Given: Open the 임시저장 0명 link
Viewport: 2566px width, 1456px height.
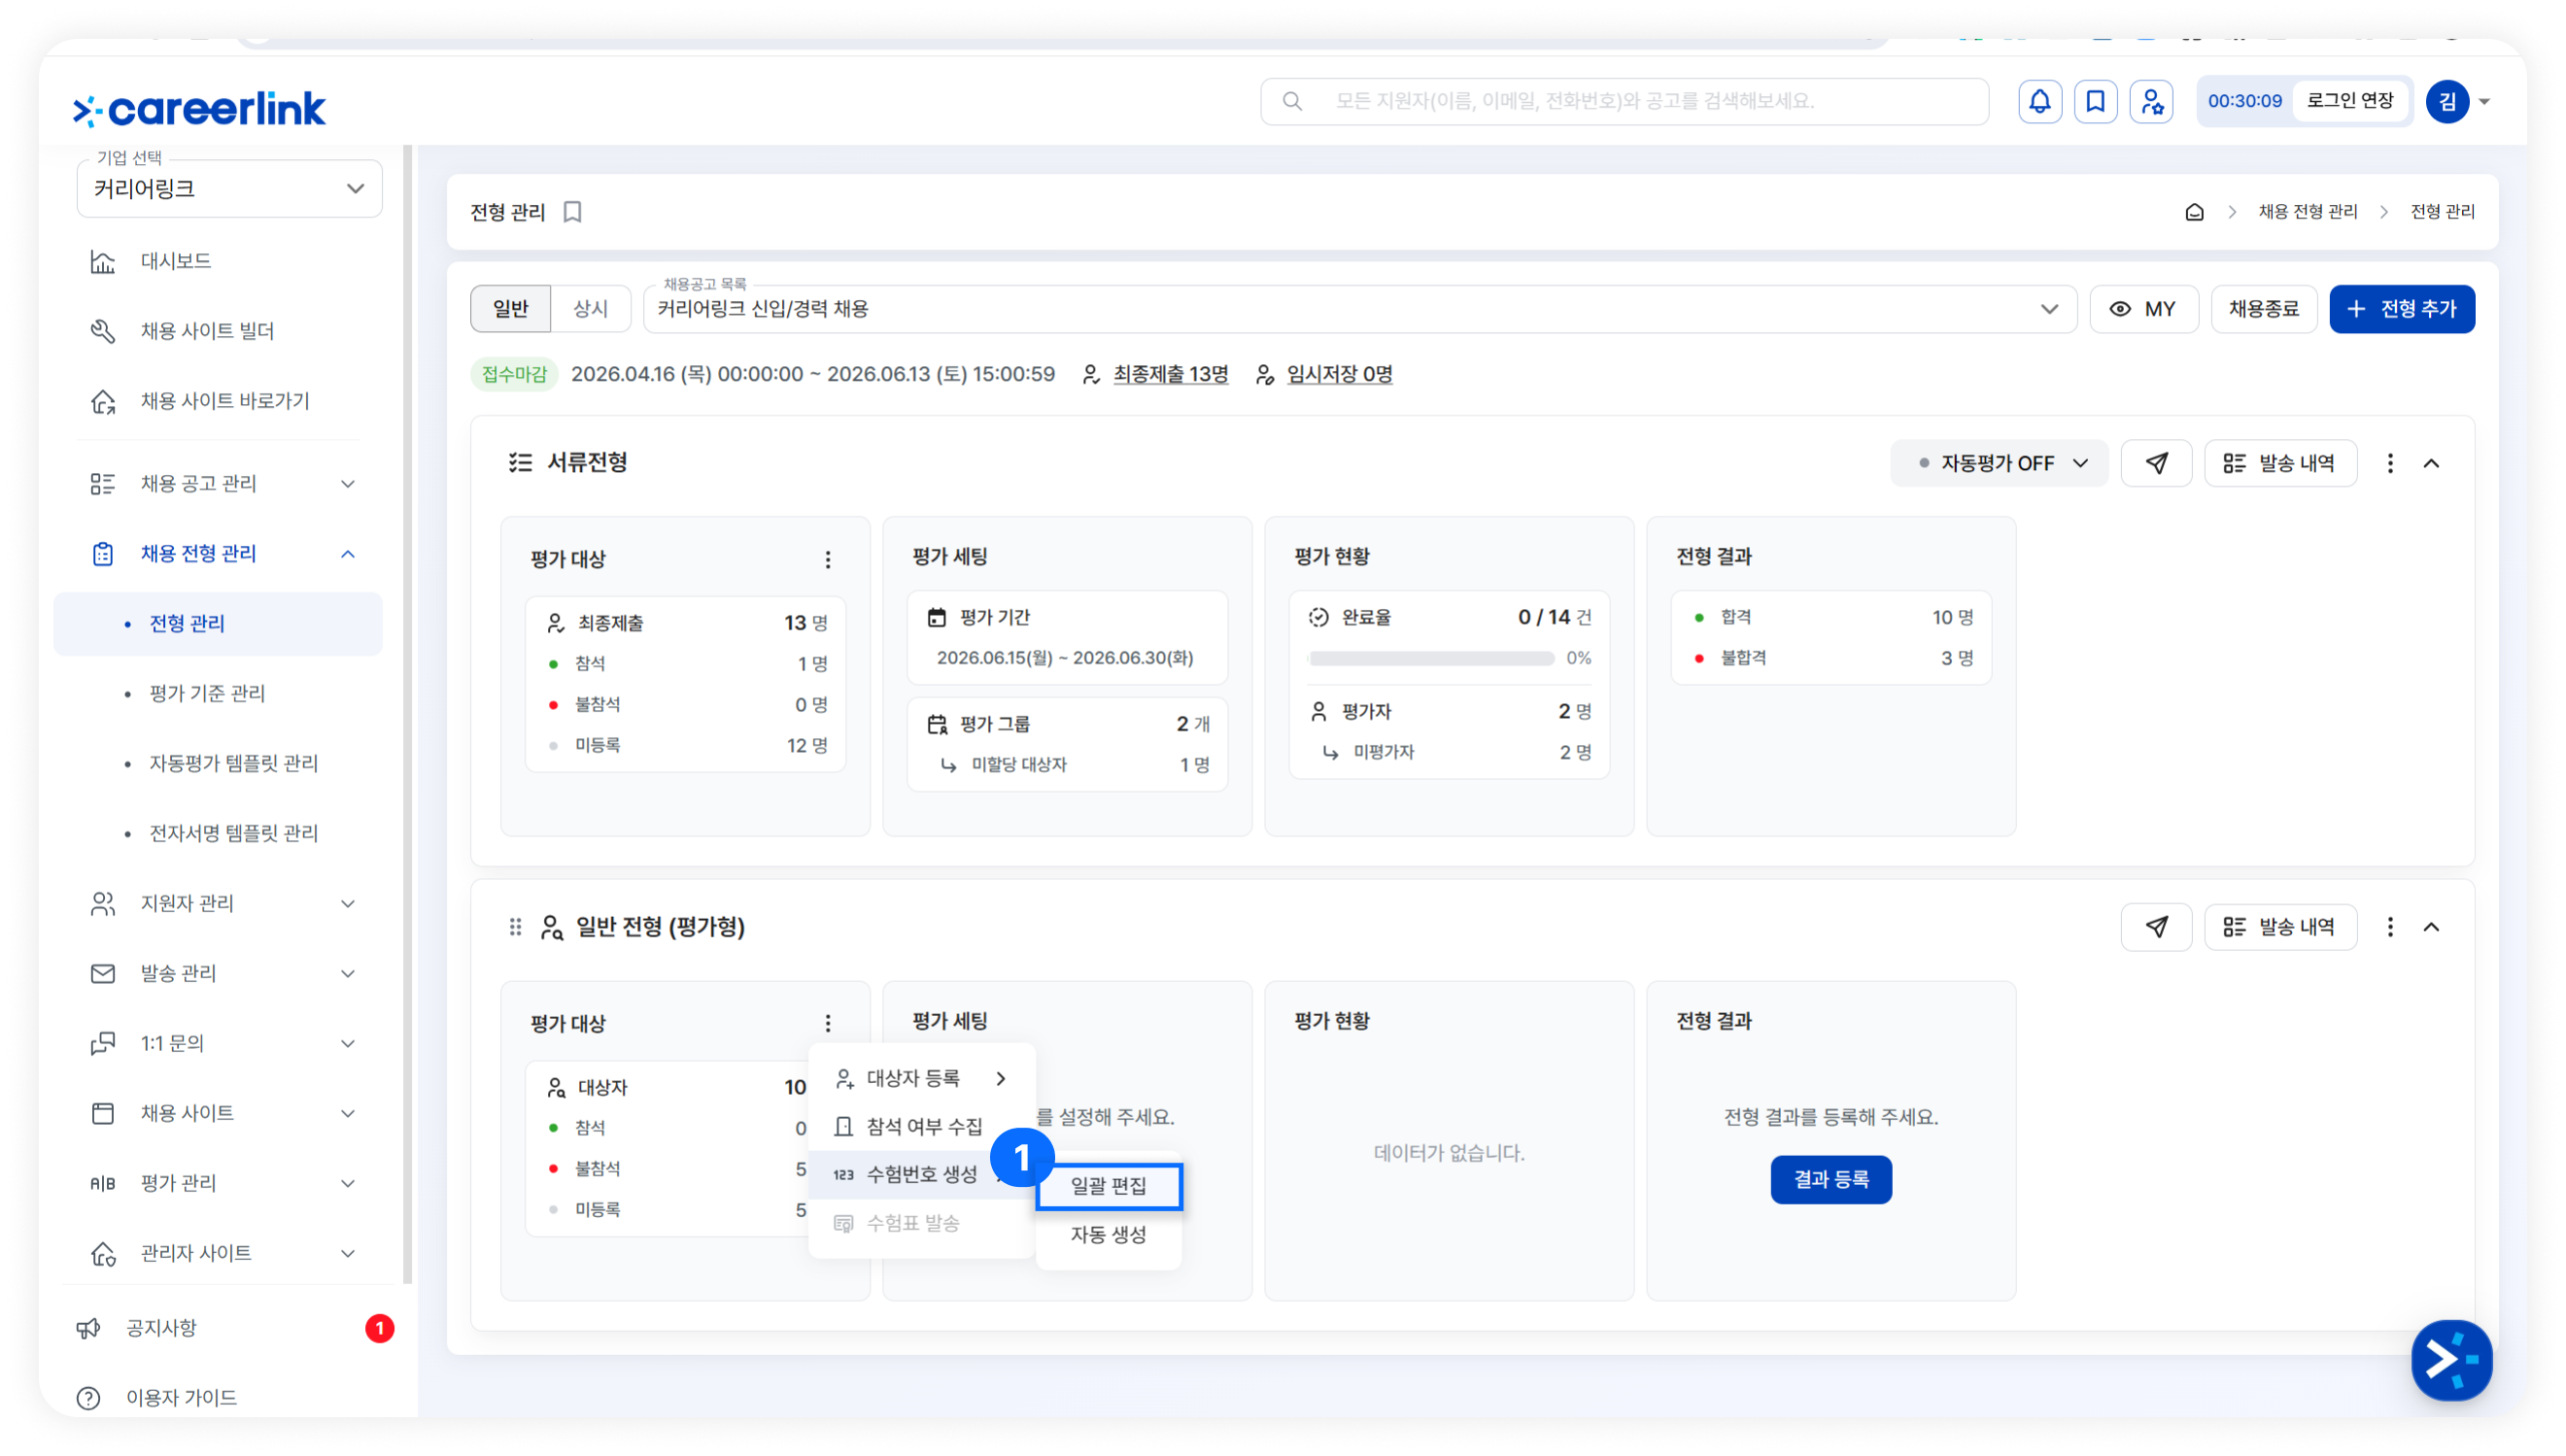Looking at the screenshot, I should pos(1339,374).
